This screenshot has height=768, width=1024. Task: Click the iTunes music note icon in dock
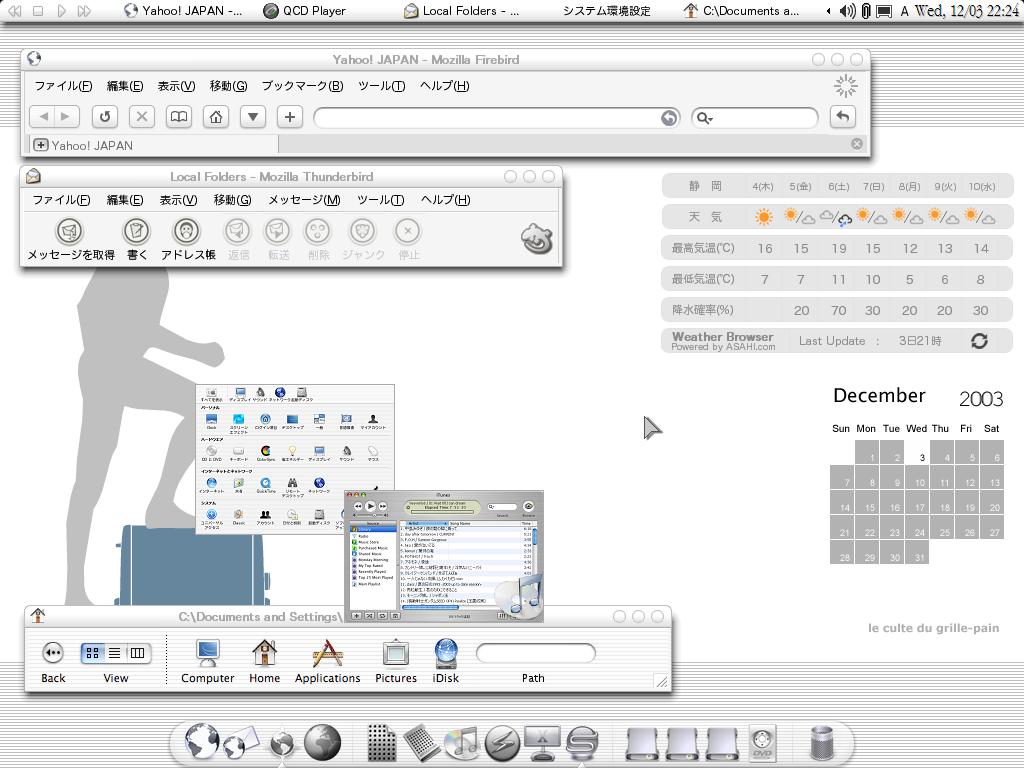coord(460,742)
